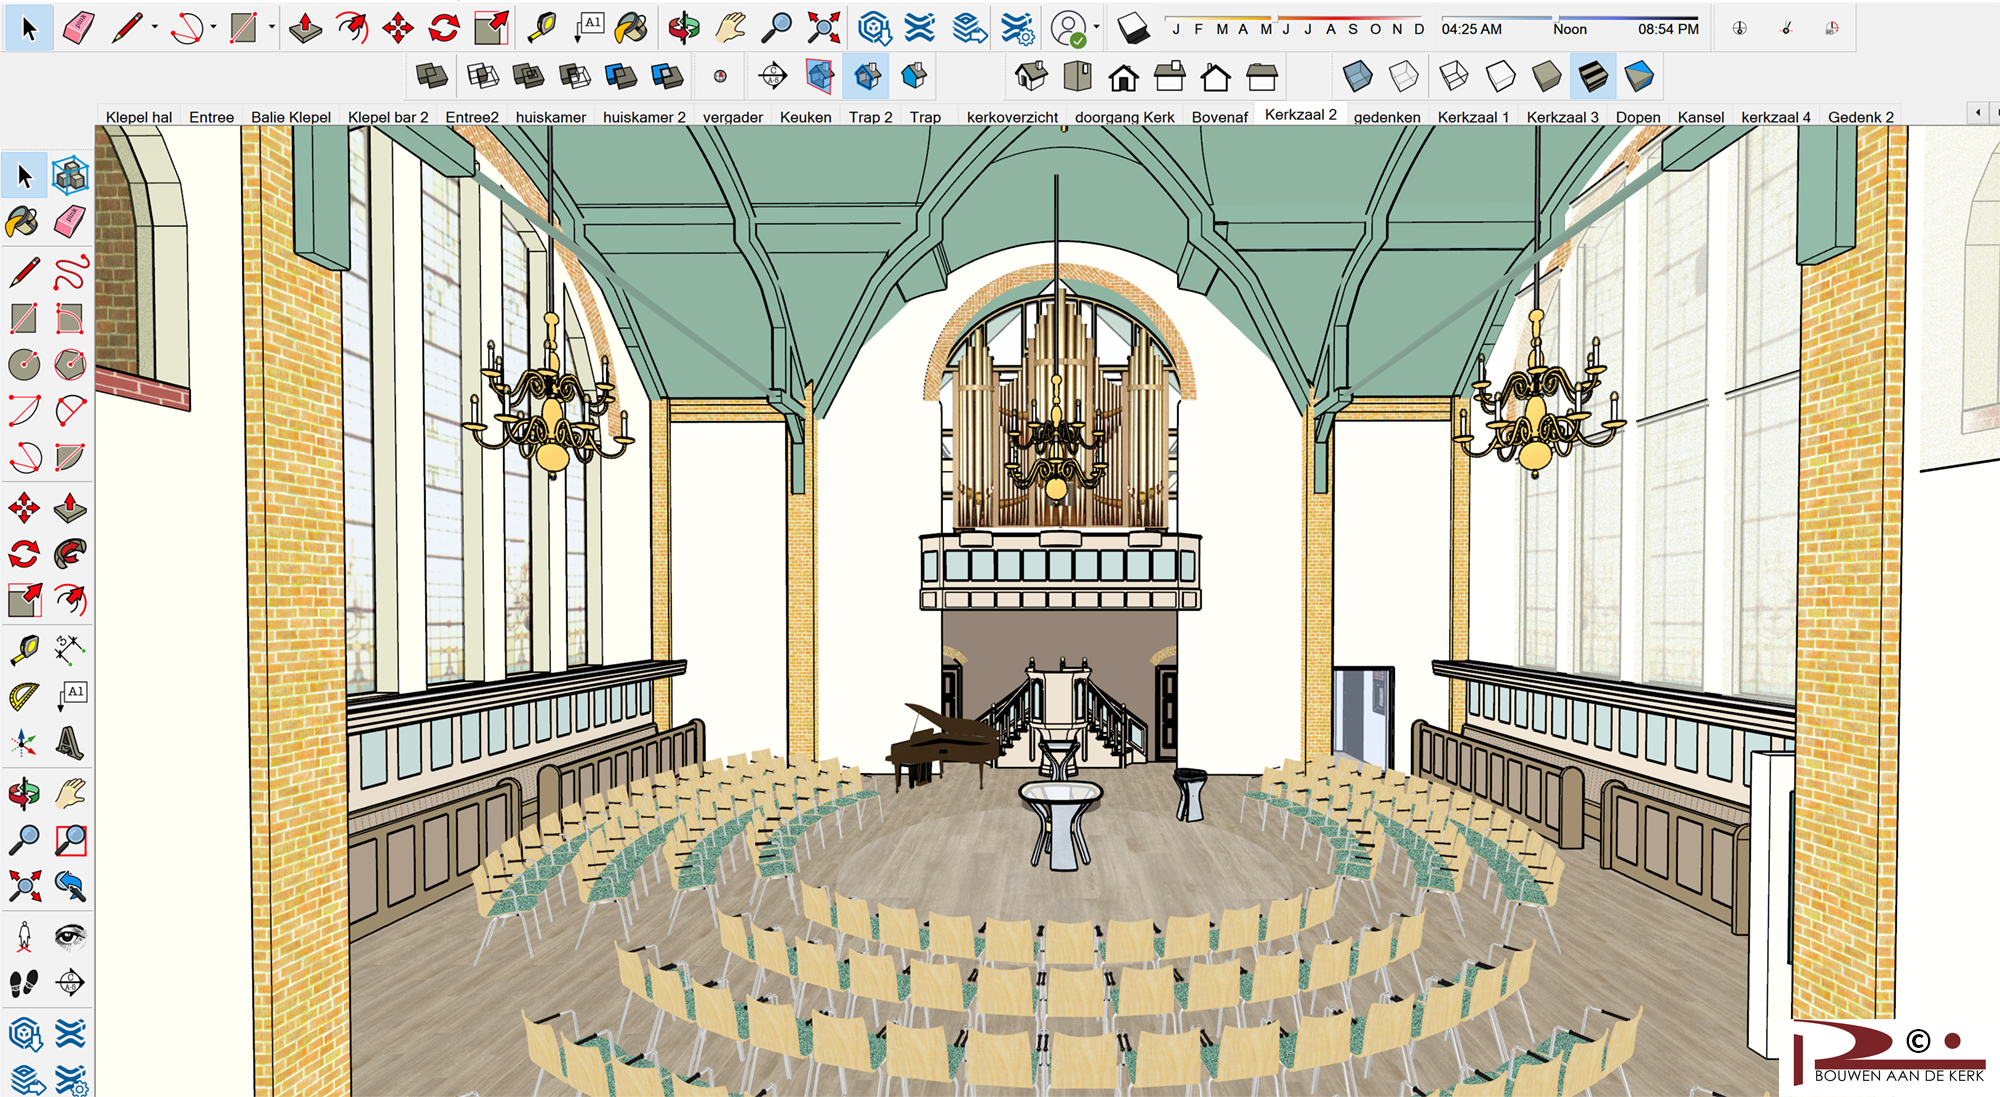This screenshot has height=1097, width=2000.
Task: Open dropdown arrow beside Pencil tool
Action: click(154, 28)
